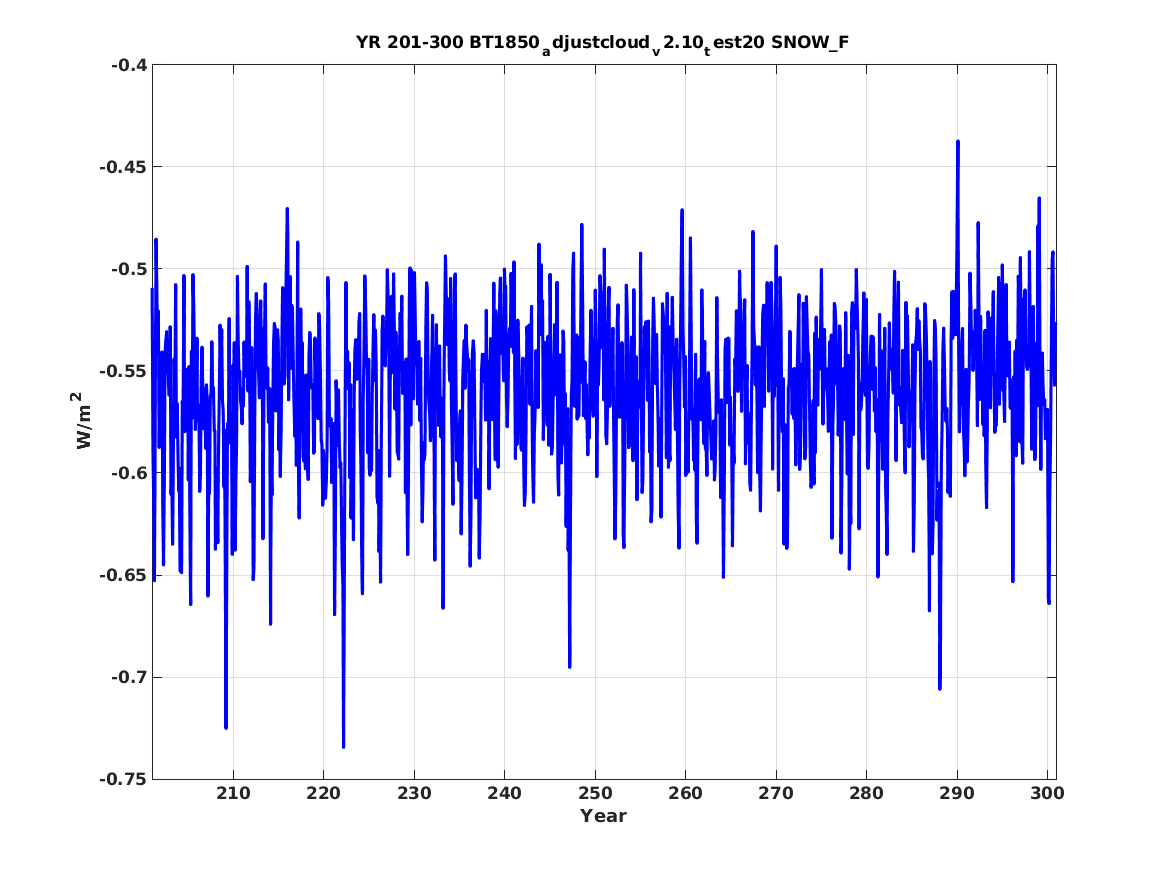Screen dimensions: 1167x875
Task: Click the y-axis tick label -0.6
Action: click(129, 473)
